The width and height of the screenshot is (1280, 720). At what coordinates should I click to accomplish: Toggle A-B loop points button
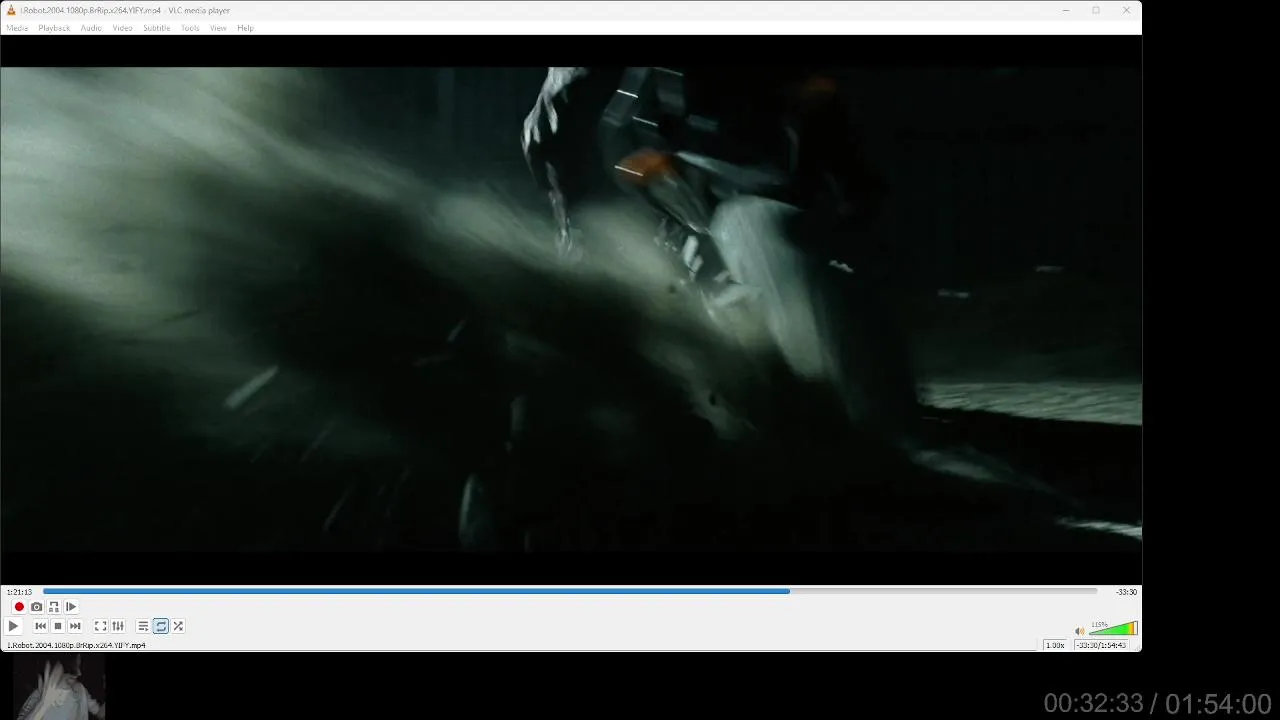pos(54,607)
